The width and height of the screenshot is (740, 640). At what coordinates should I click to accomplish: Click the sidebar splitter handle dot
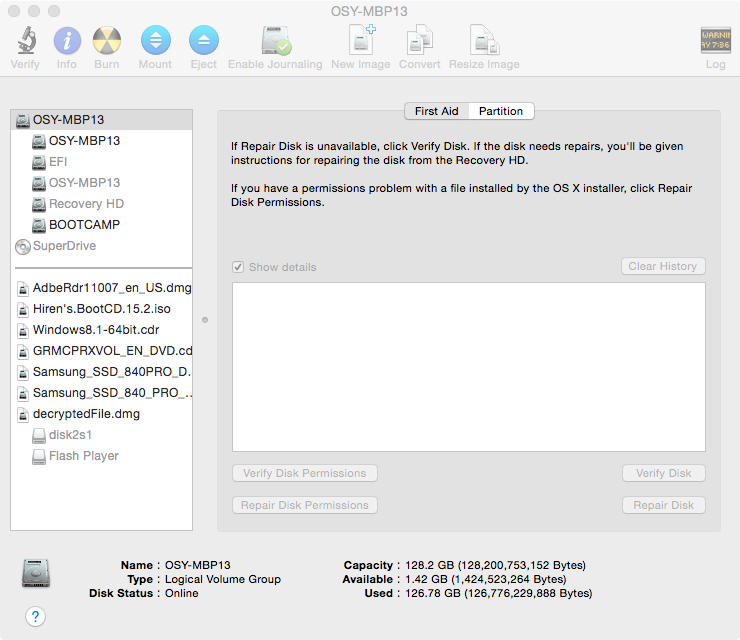[x=205, y=320]
